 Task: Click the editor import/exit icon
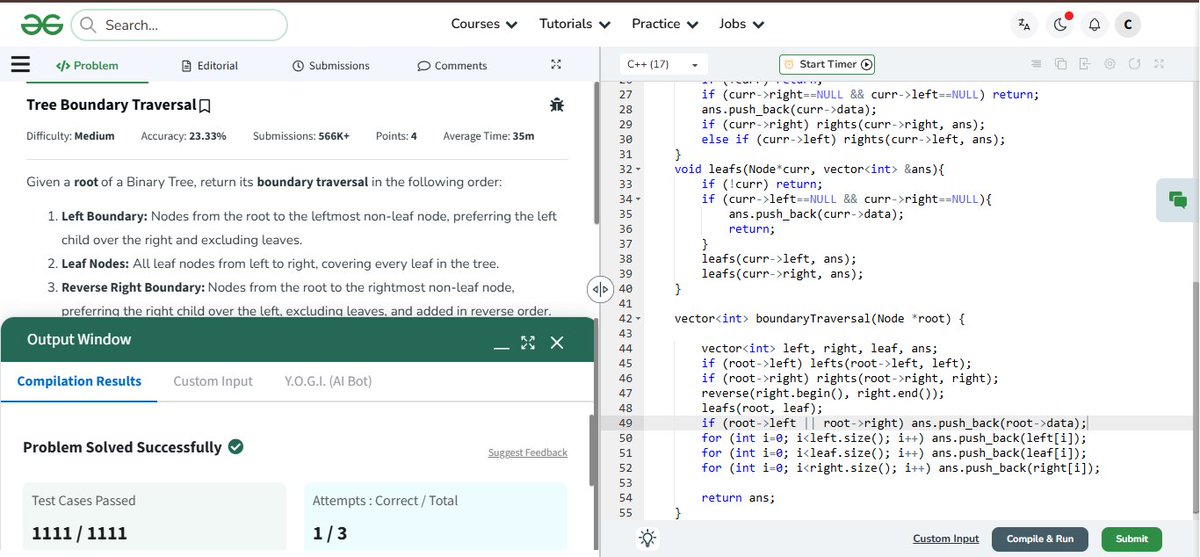pyautogui.click(x=1085, y=64)
